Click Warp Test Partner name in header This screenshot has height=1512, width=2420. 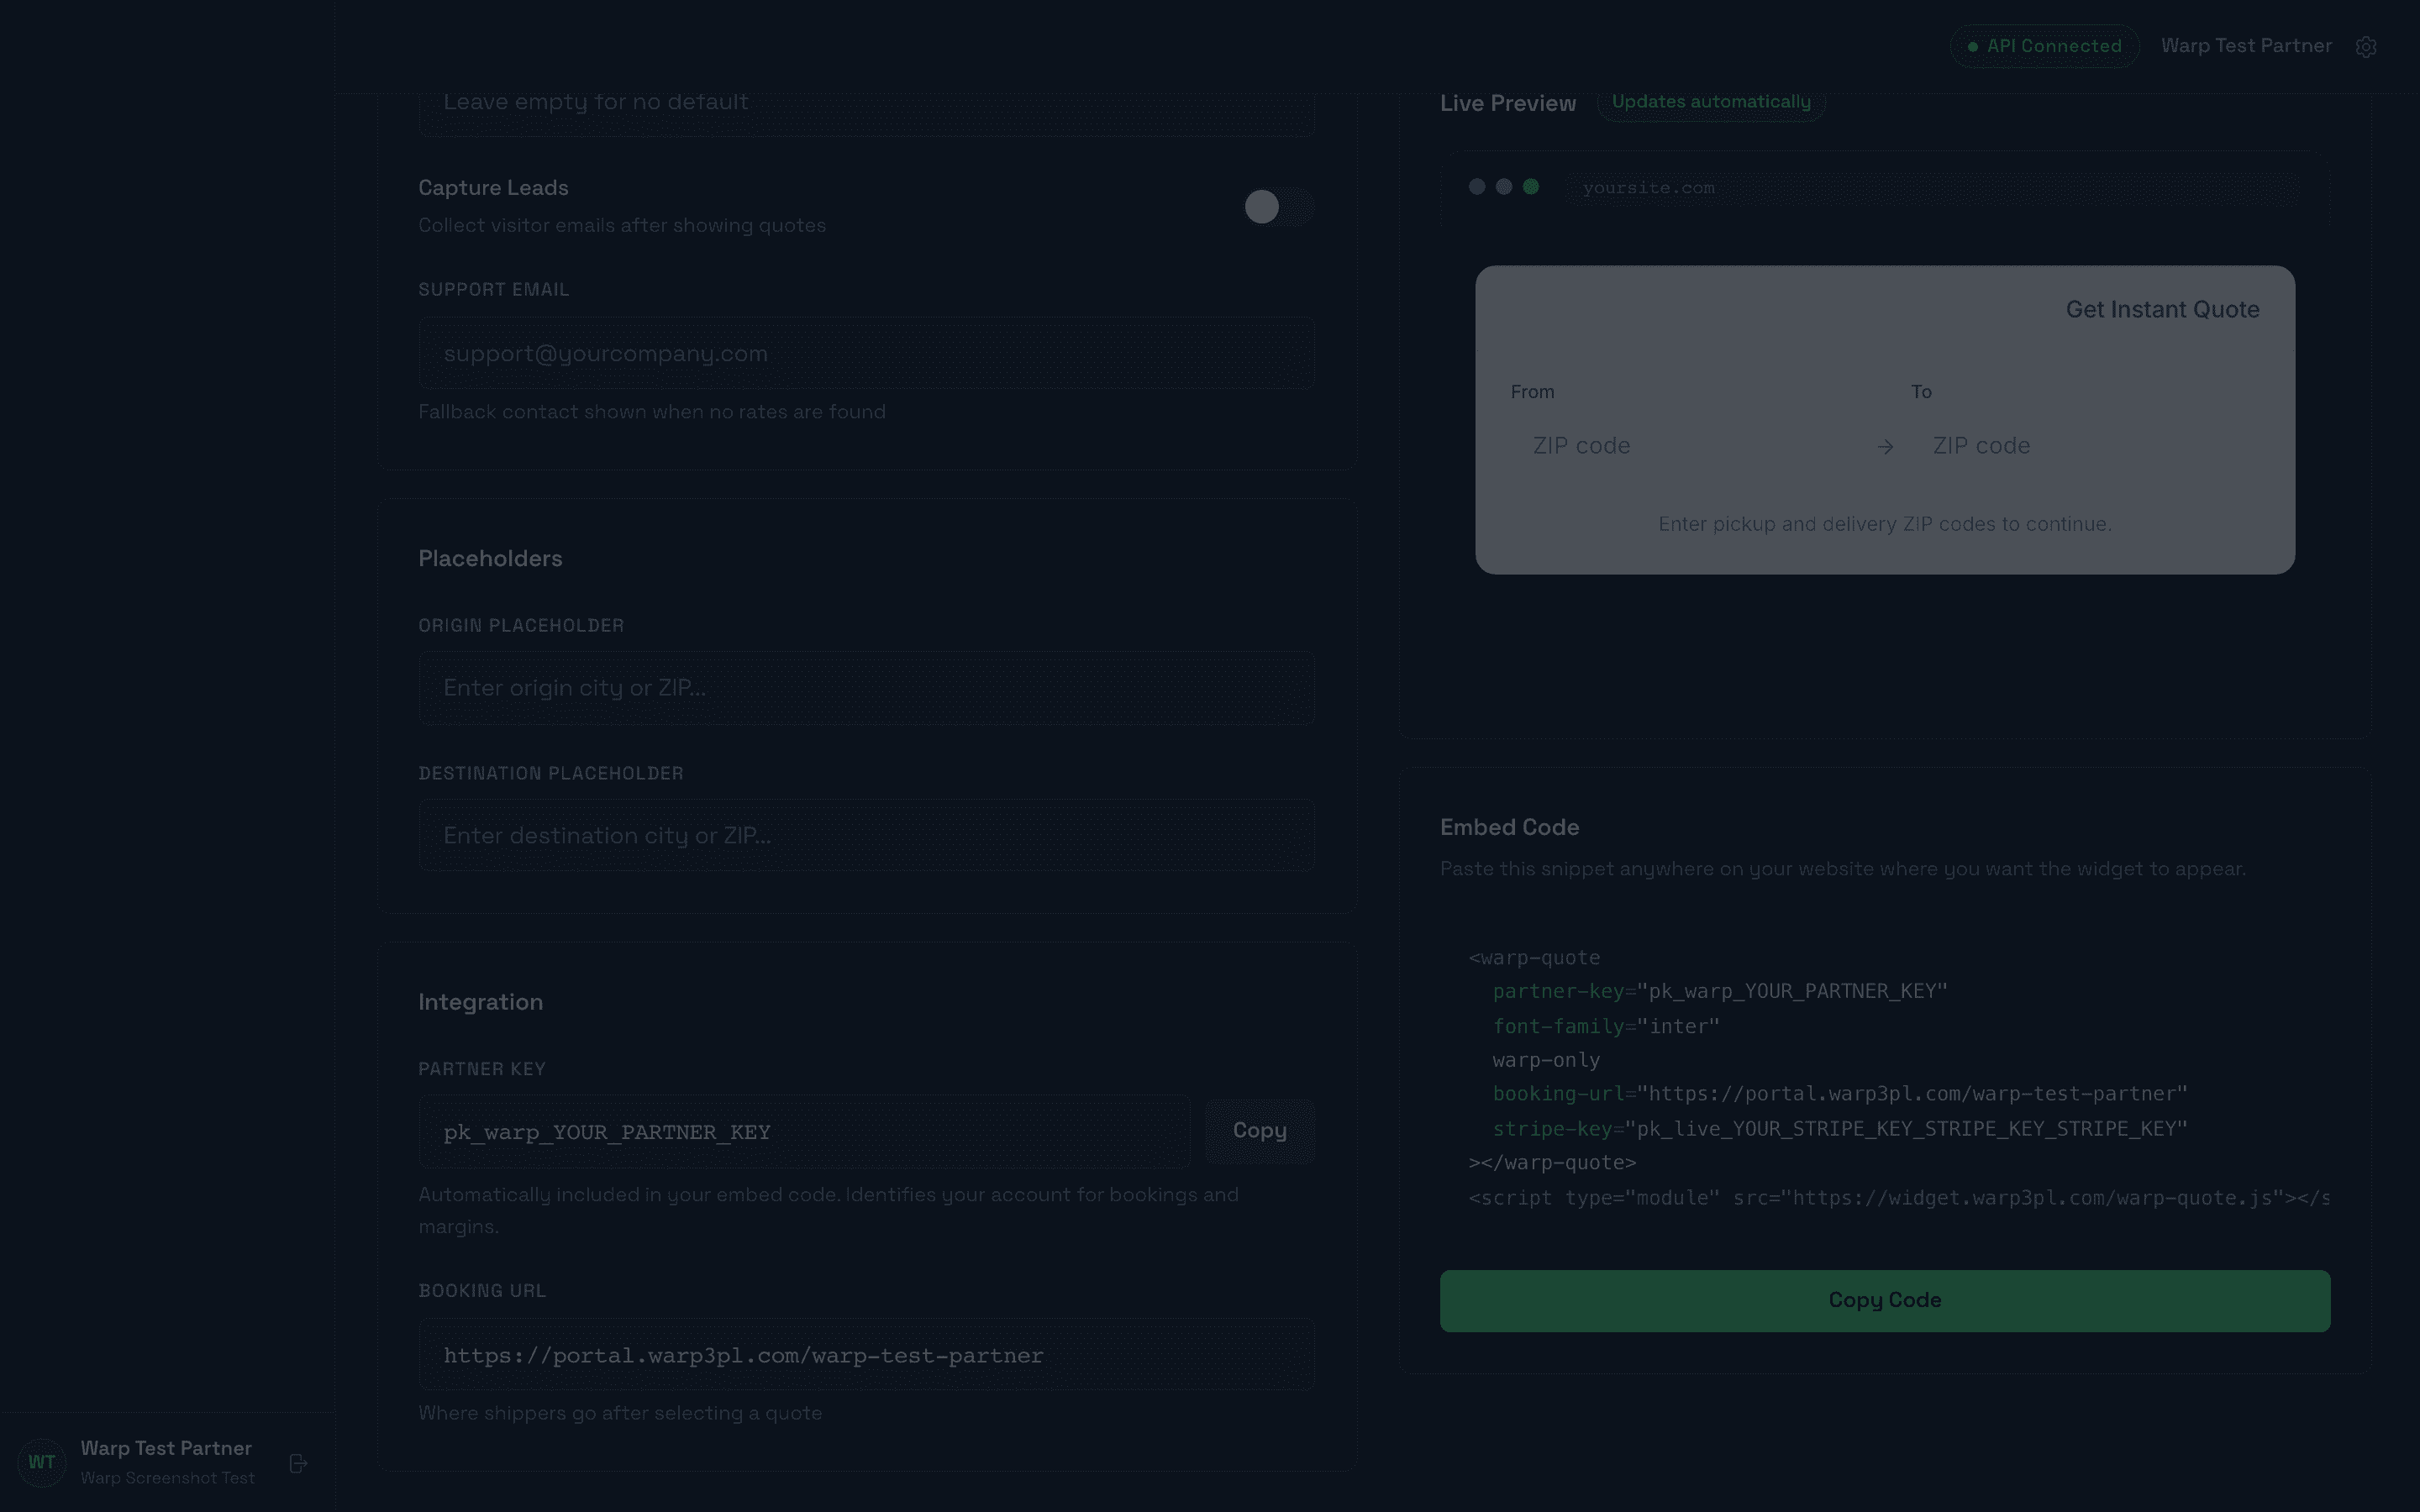click(x=2246, y=46)
